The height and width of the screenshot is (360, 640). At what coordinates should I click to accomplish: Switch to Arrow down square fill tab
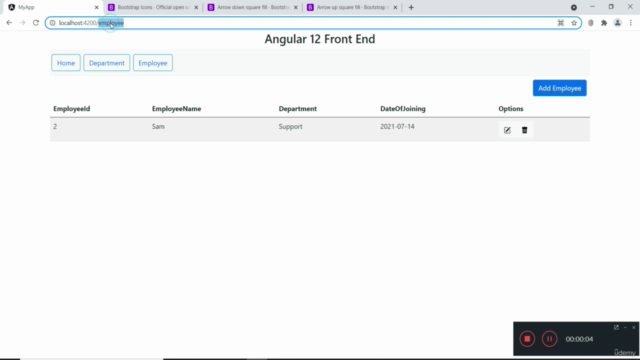click(252, 7)
